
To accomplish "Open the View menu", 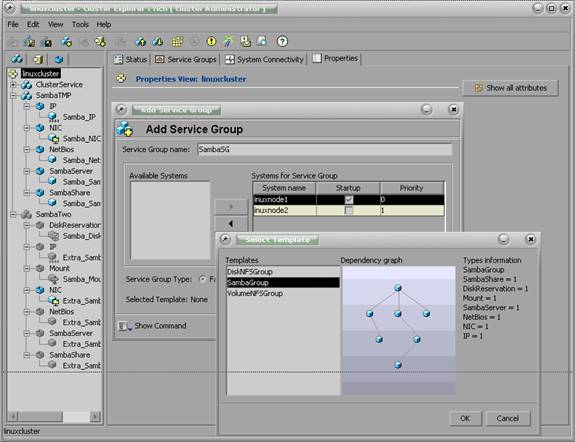I will click(55, 25).
